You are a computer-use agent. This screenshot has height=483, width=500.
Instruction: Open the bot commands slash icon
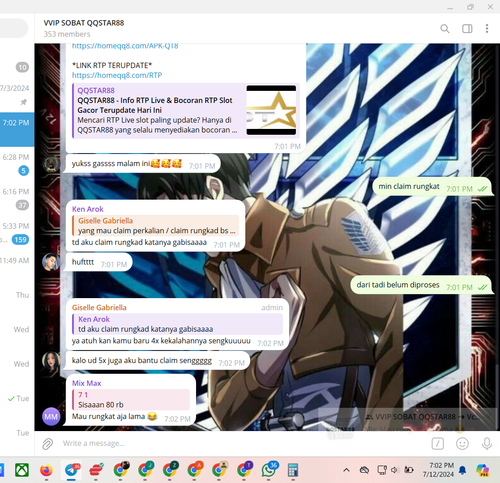coord(437,444)
